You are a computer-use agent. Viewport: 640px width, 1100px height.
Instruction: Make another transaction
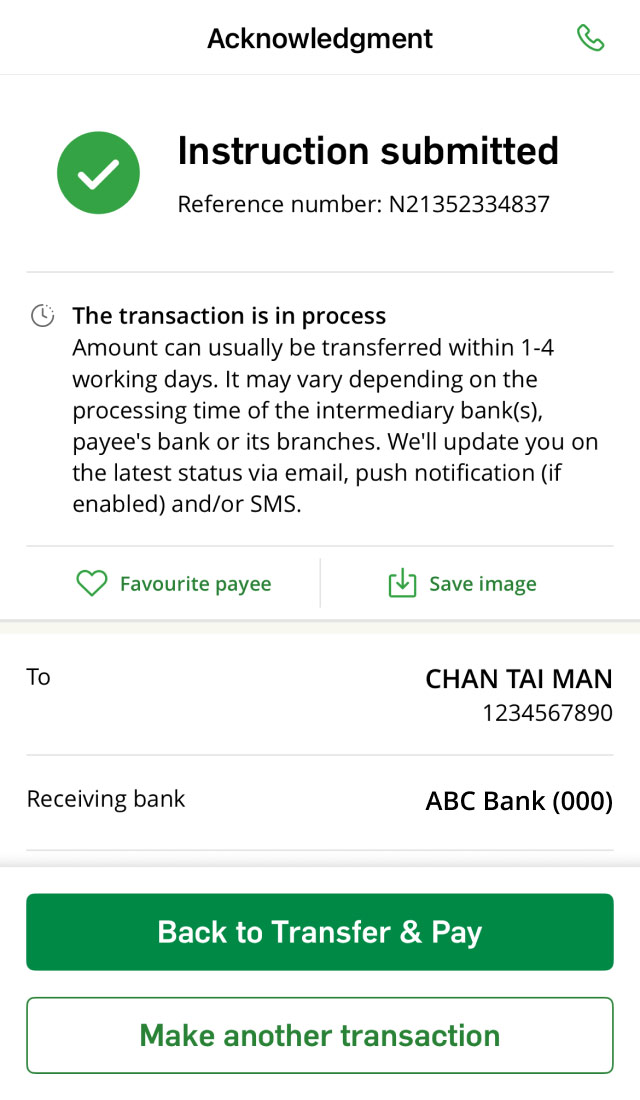pyautogui.click(x=320, y=1035)
